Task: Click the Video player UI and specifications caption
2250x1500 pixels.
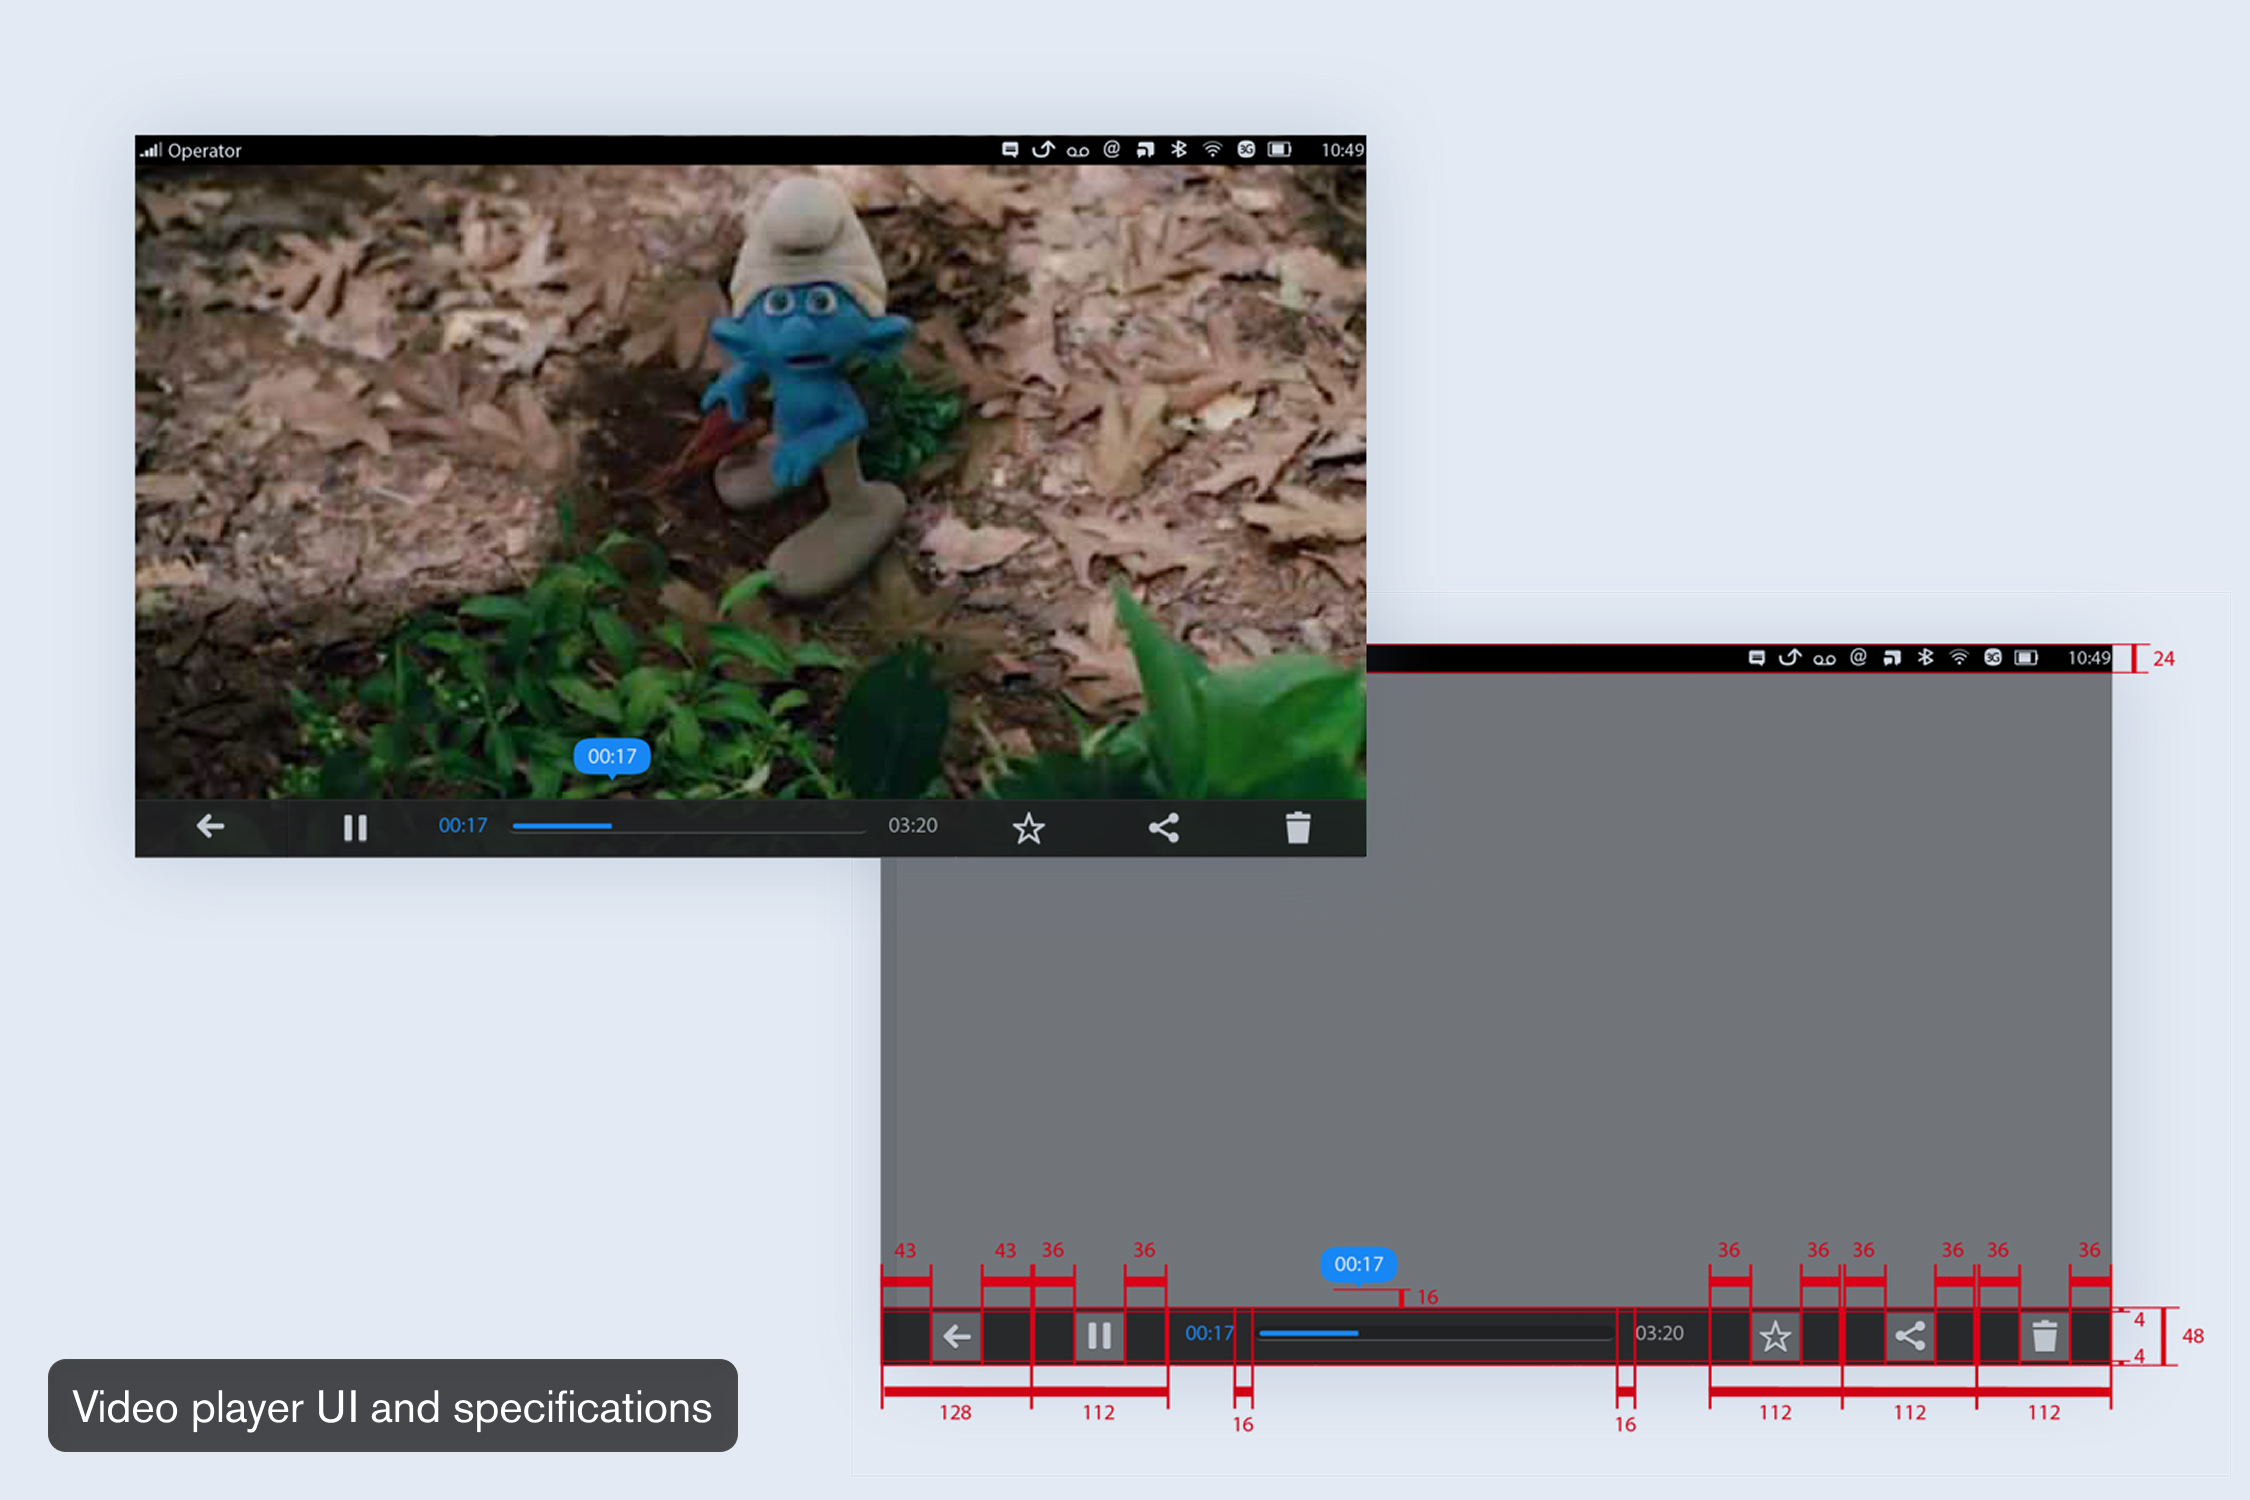Action: tap(392, 1407)
